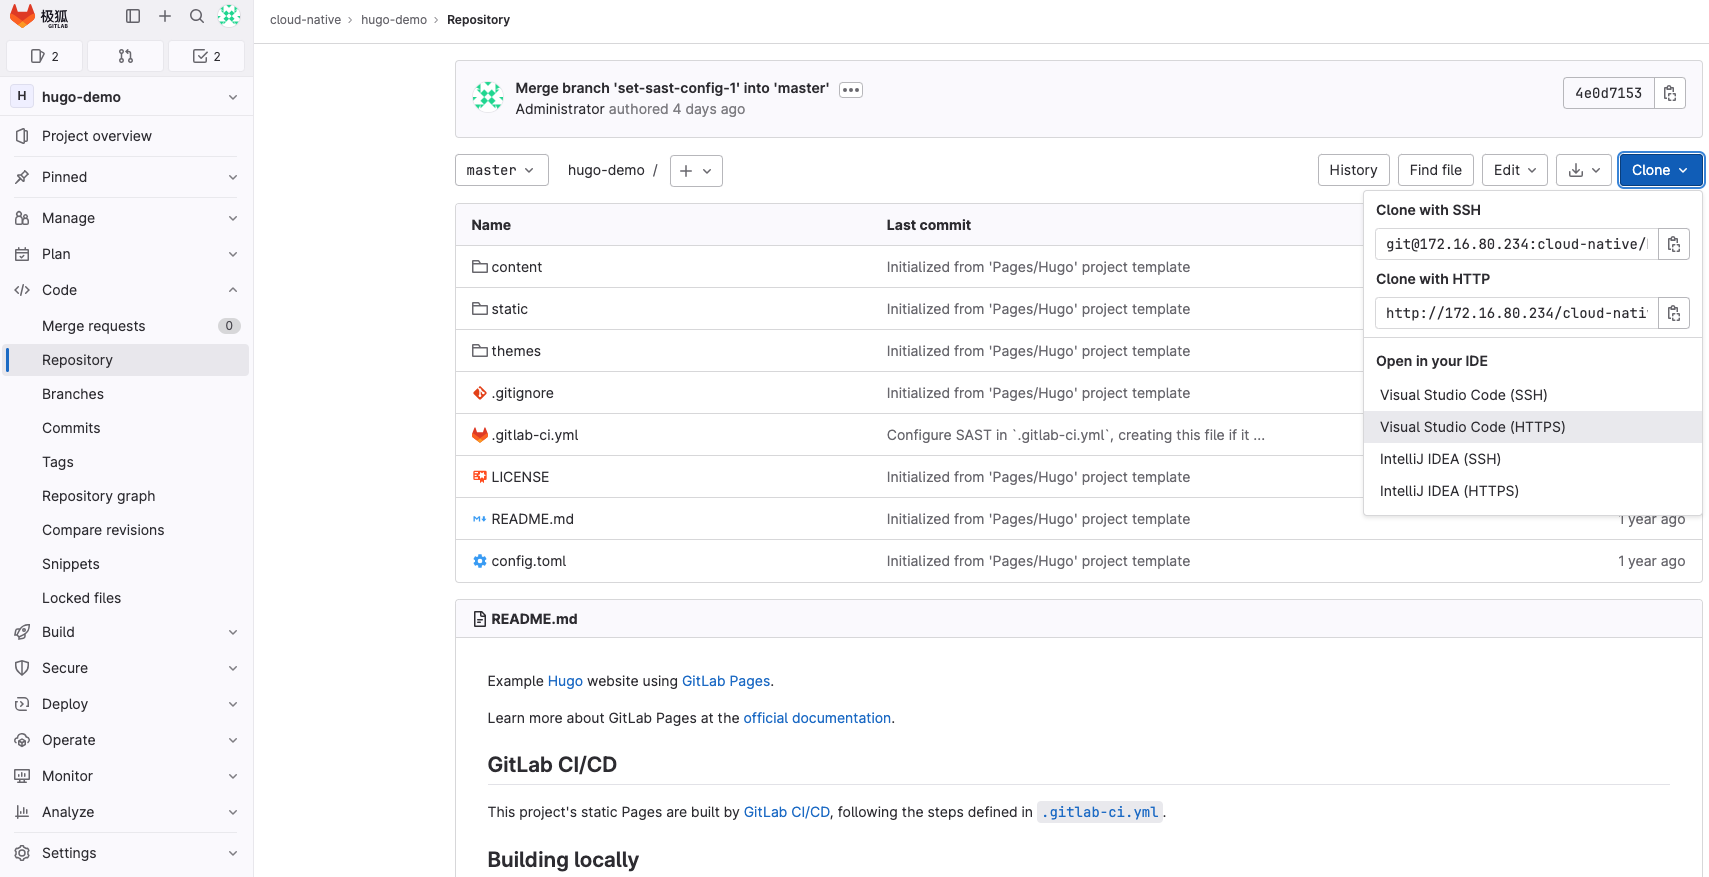Copy the commit SHA 4e0d7153
1709x877 pixels.
[x=1670, y=93]
